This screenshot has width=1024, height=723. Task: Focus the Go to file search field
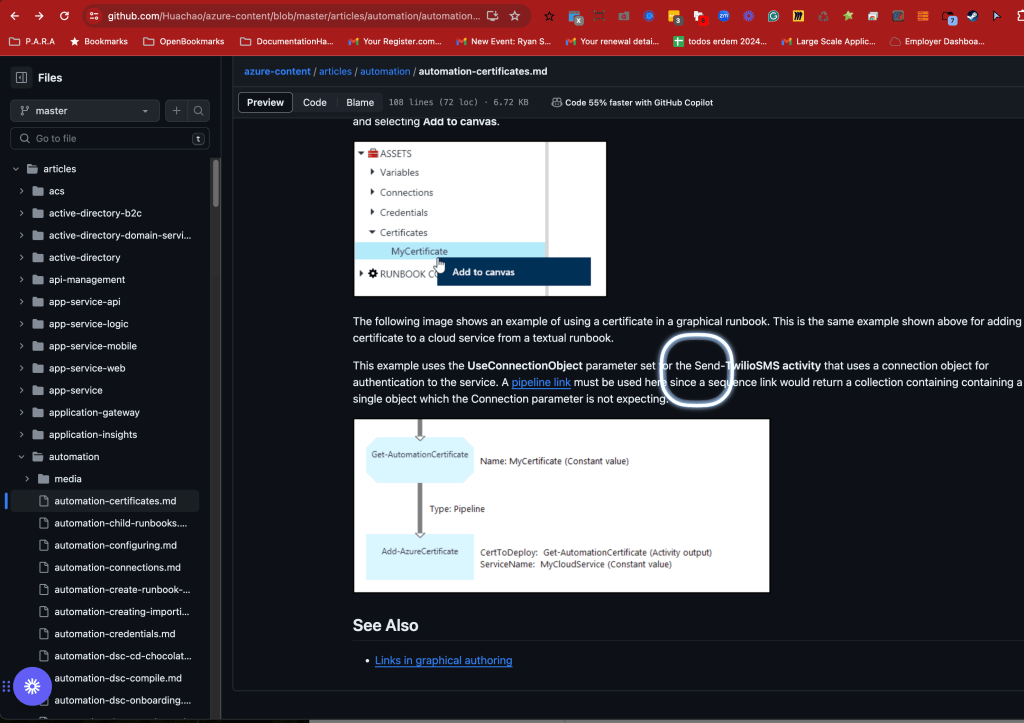tap(110, 138)
